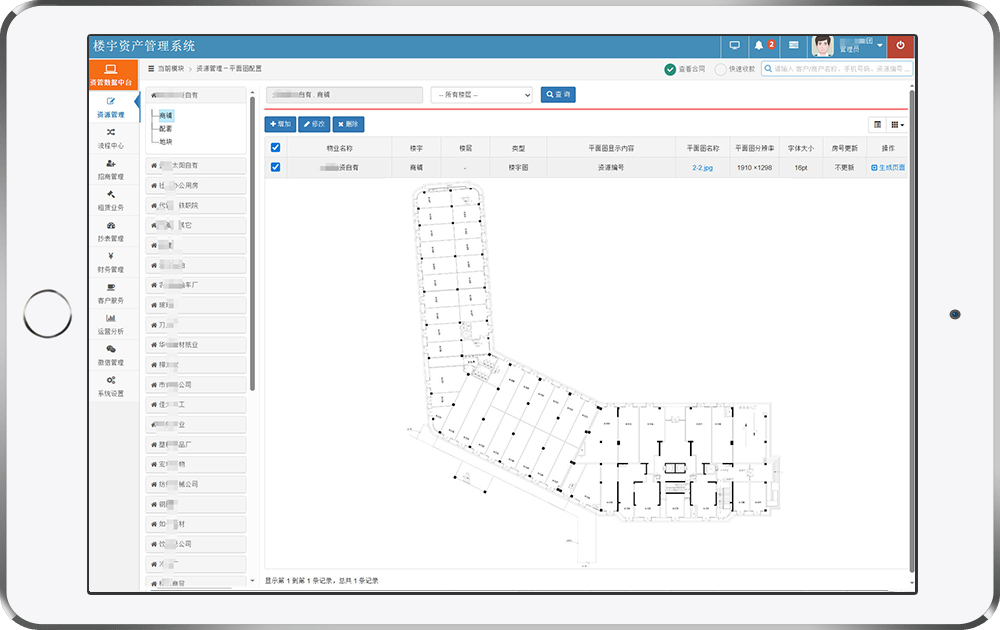Click the 自有.商铺 selected property field

coord(344,94)
